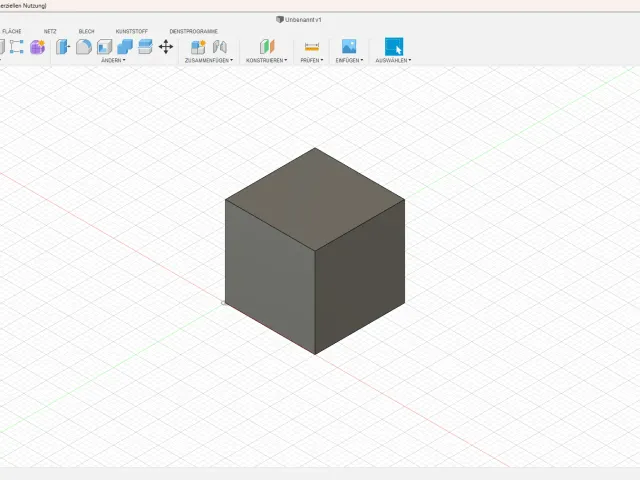This screenshot has width=640, height=480.
Task: Click the Unbenannt v1 document title
Action: pos(303,20)
